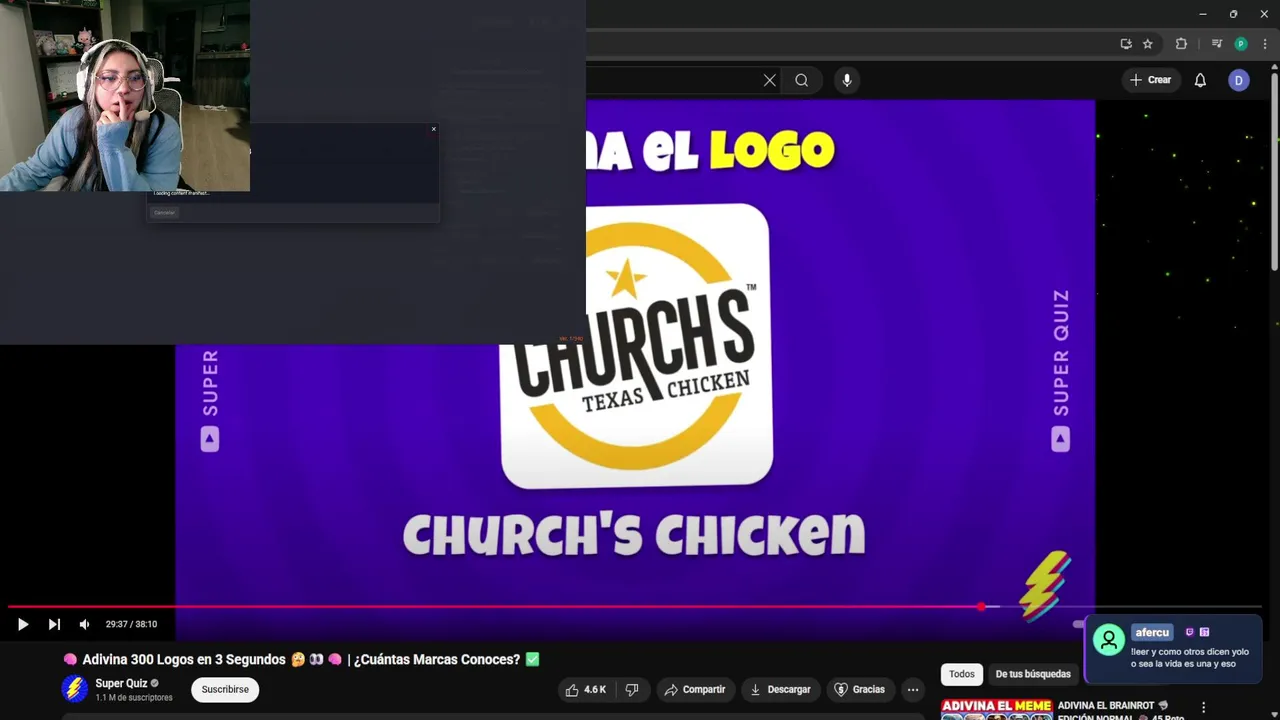Click the Descargar download button
The height and width of the screenshot is (720, 1280).
[x=780, y=689]
